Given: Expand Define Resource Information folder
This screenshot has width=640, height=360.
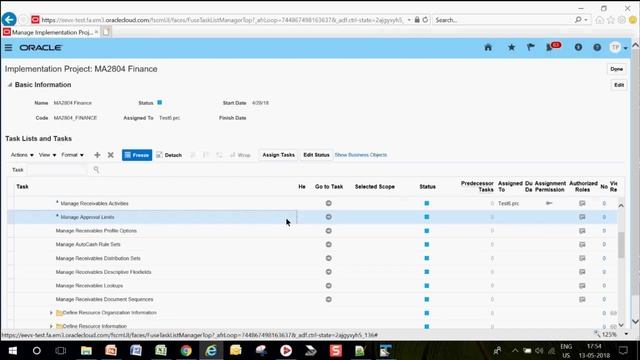Looking at the screenshot, I should [51, 326].
